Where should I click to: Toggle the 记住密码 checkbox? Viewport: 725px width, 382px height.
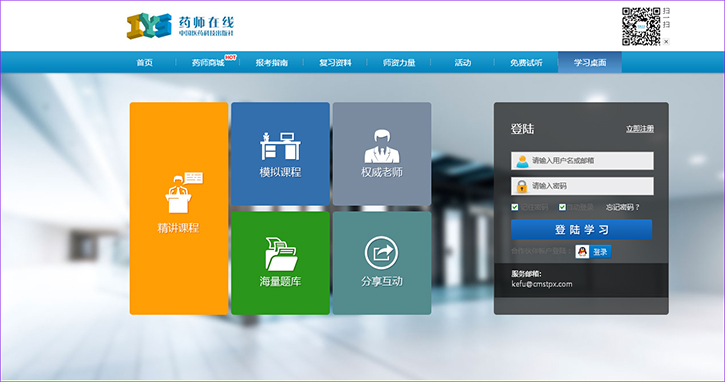click(x=515, y=207)
